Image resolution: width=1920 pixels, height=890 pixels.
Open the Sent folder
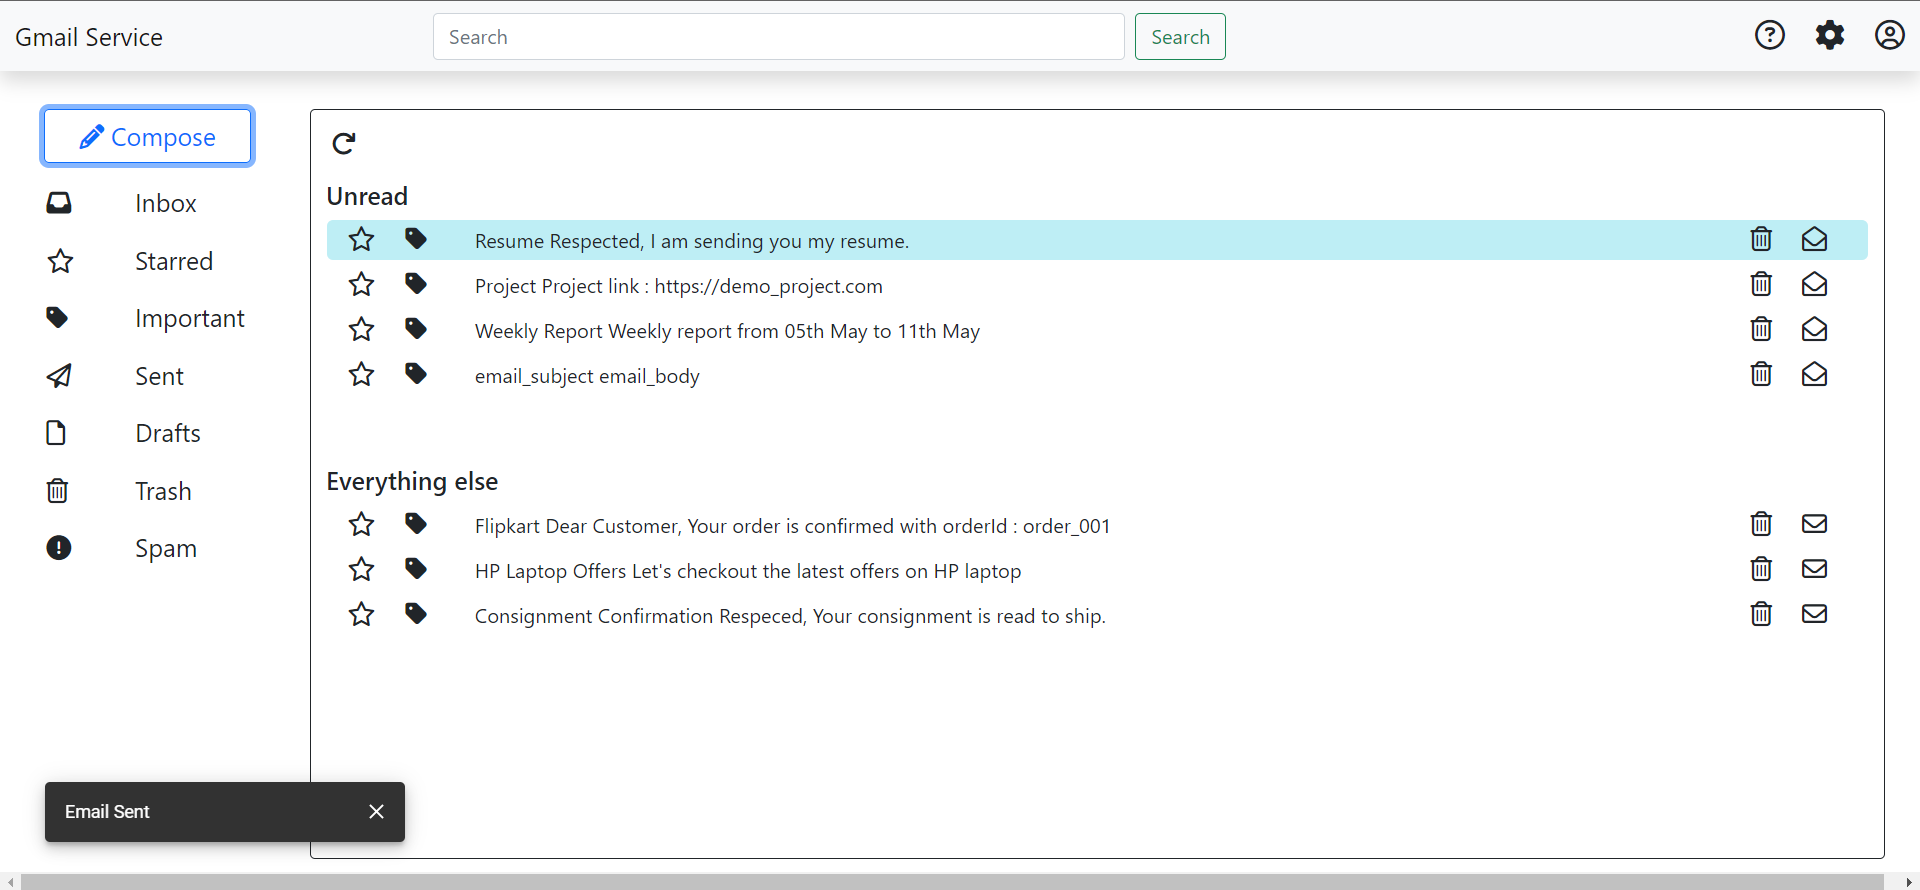click(160, 377)
